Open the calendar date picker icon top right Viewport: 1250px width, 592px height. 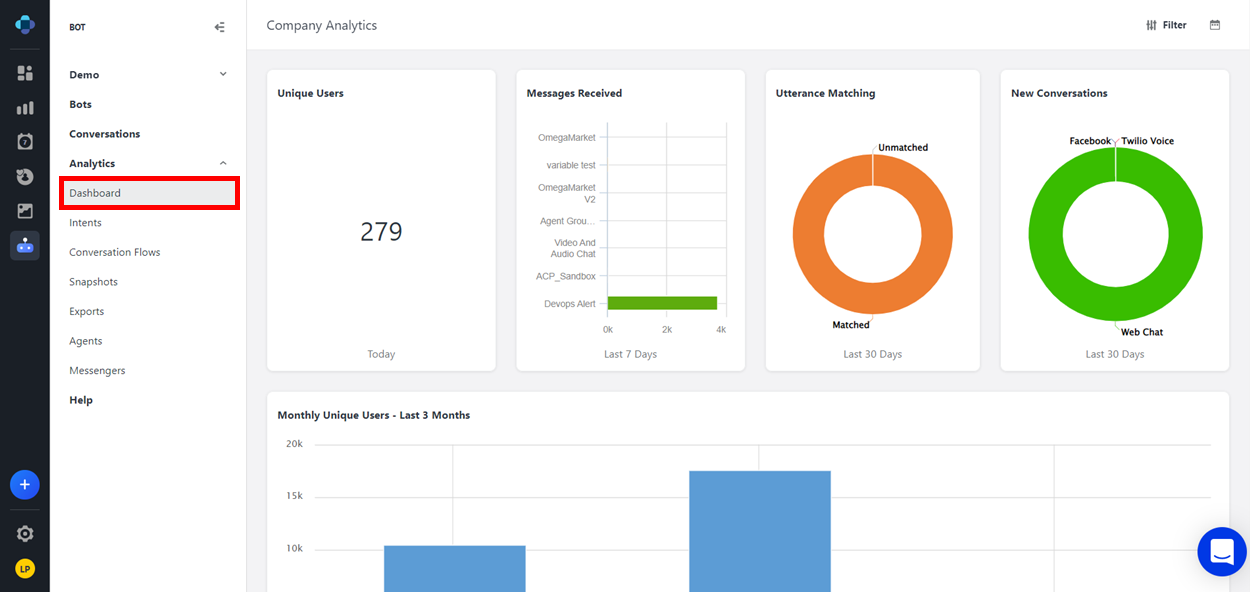tap(1214, 24)
